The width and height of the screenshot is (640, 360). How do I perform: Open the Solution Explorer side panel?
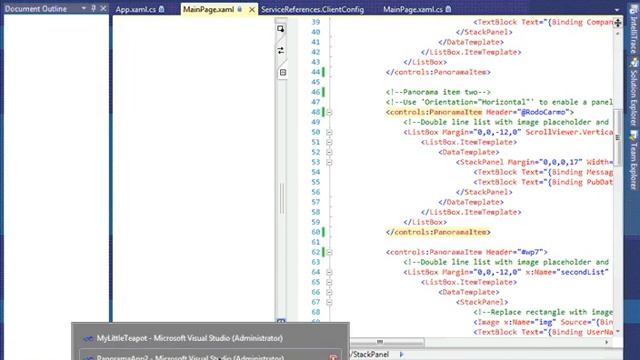pyautogui.click(x=633, y=92)
